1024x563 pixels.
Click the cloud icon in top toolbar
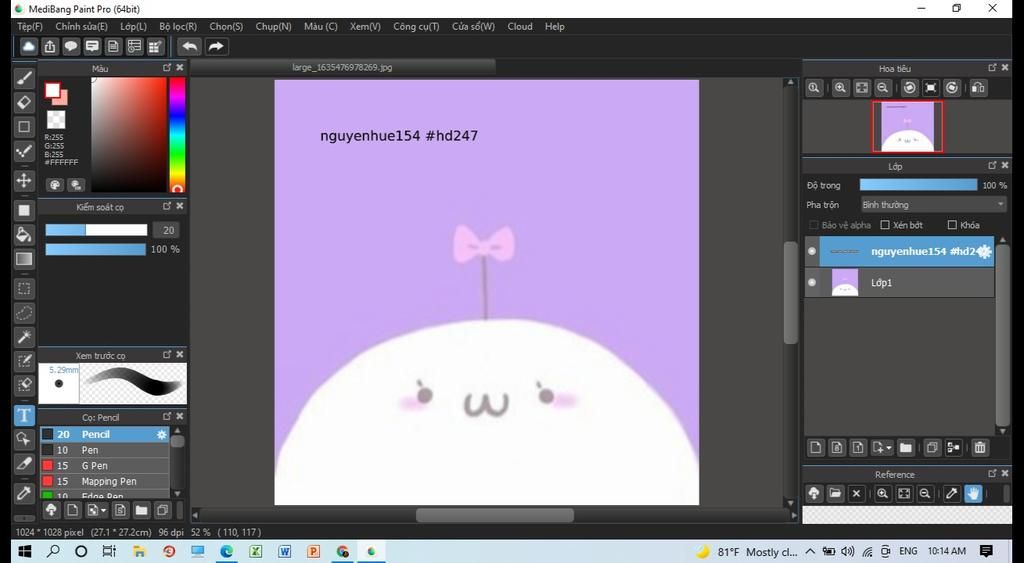coord(29,46)
